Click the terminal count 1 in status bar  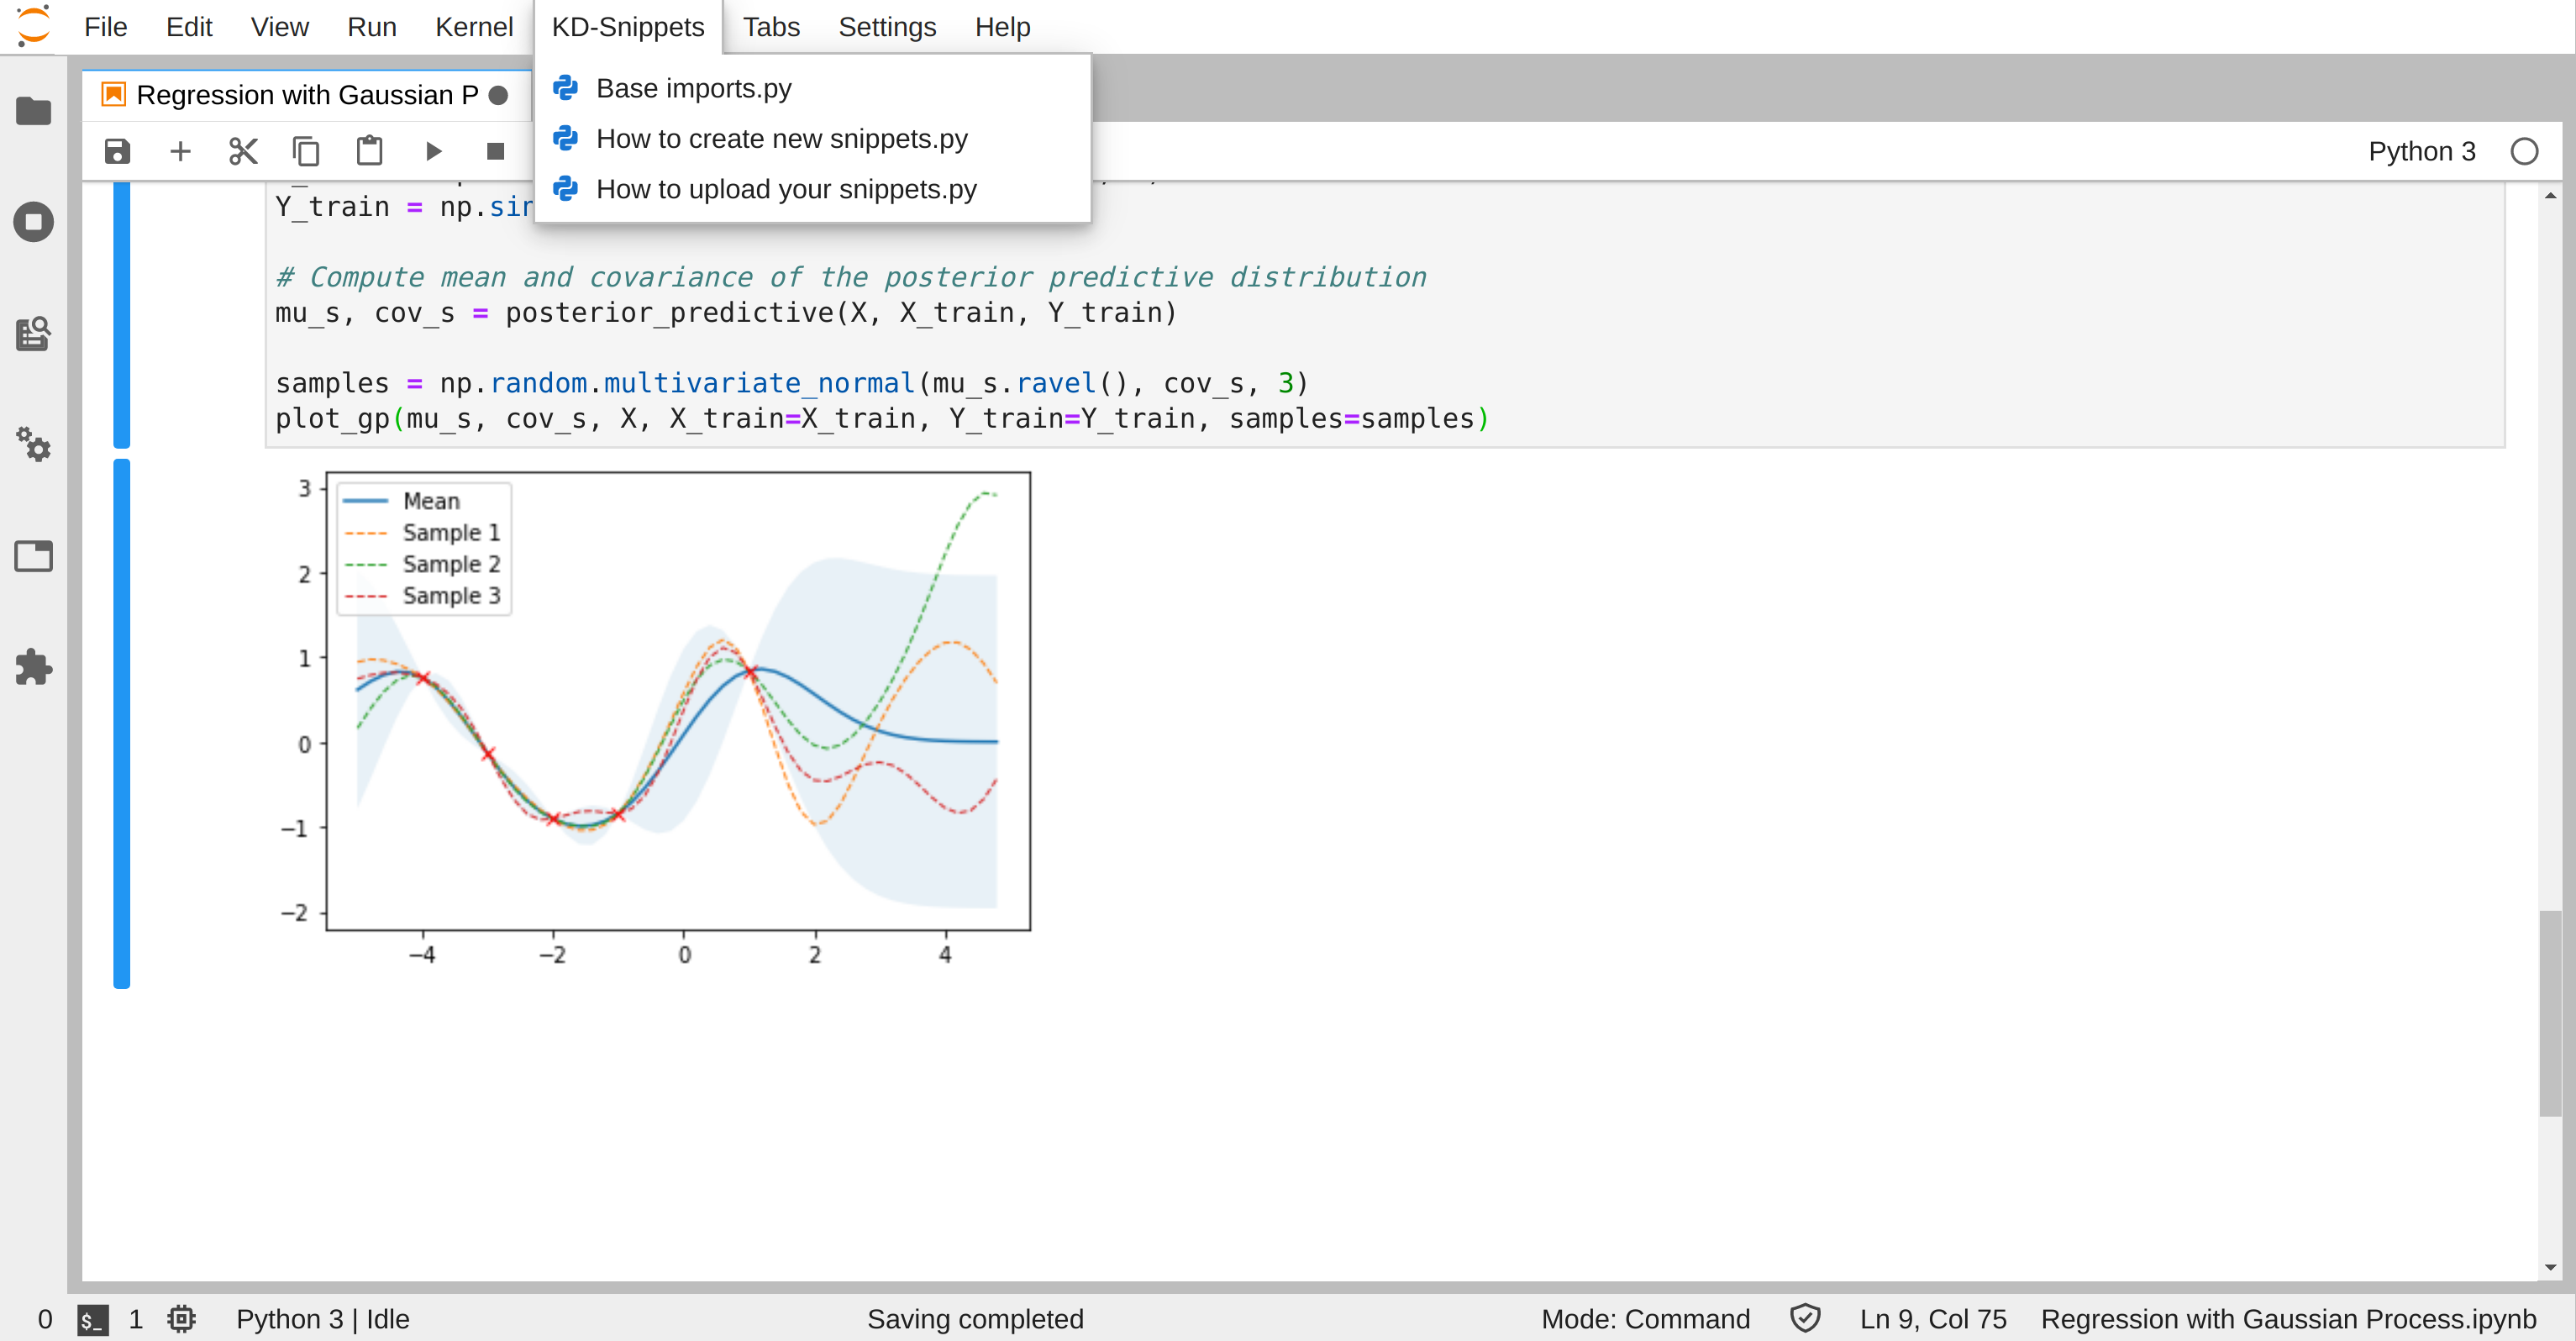[136, 1319]
